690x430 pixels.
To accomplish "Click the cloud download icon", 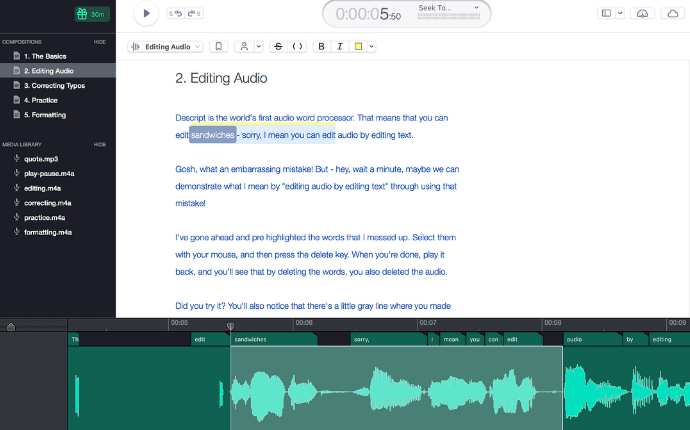I will (642, 14).
